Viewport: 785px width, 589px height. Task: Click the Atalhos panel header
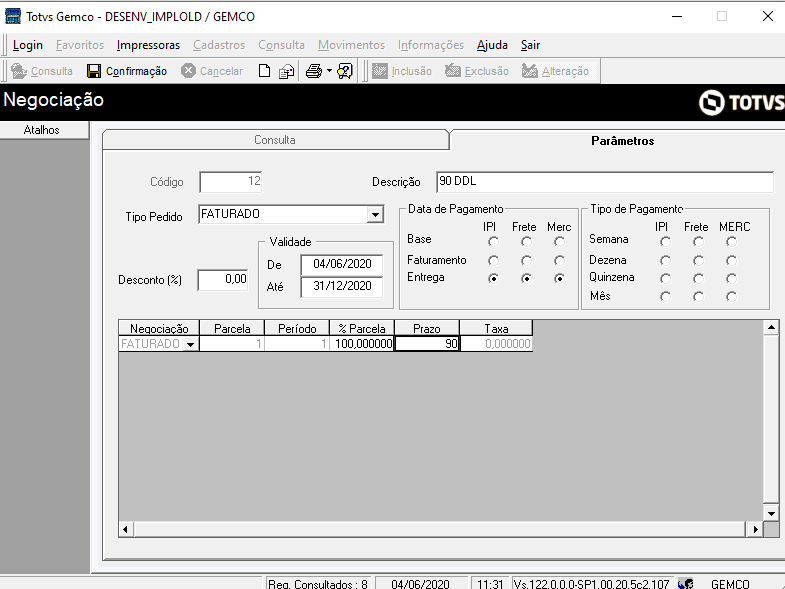[44, 130]
